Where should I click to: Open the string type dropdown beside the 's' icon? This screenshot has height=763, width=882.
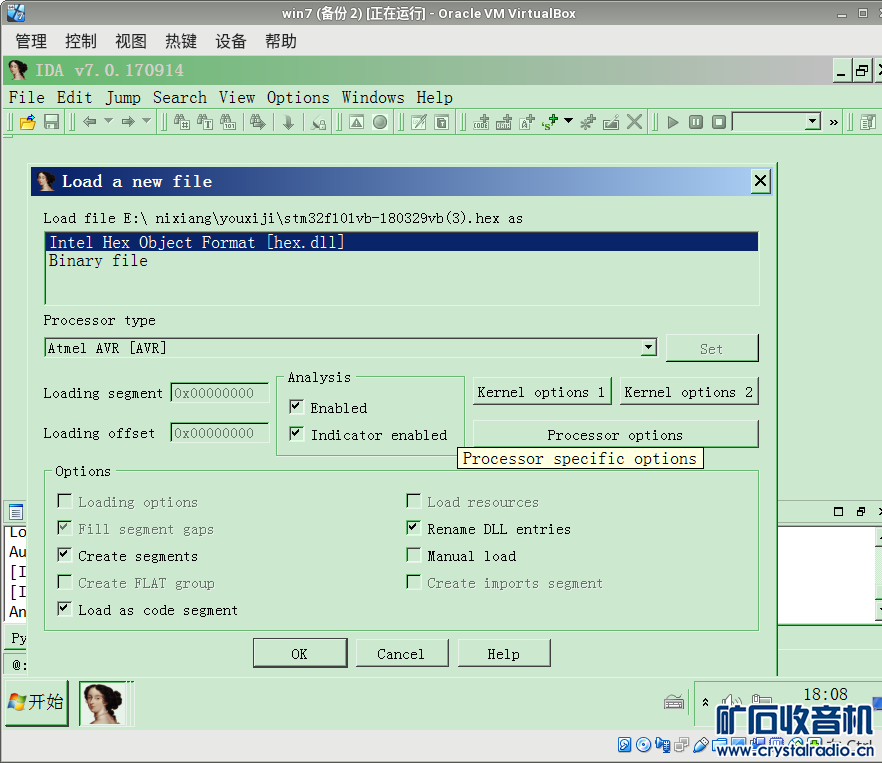point(569,121)
